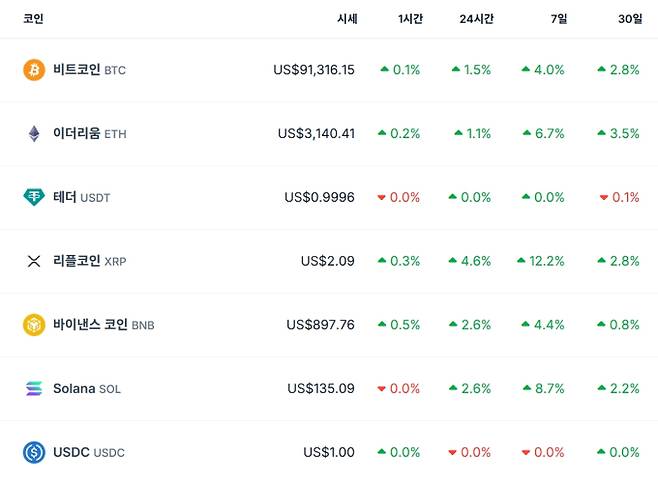
Task: Click the USDC blue logo icon
Action: click(x=34, y=452)
